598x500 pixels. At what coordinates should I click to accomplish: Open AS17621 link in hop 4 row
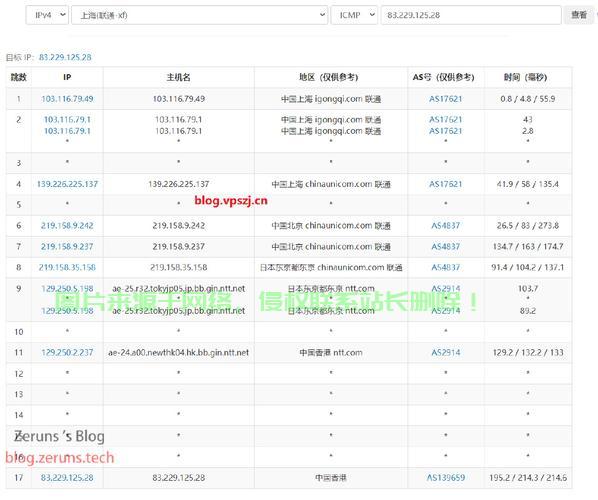445,184
